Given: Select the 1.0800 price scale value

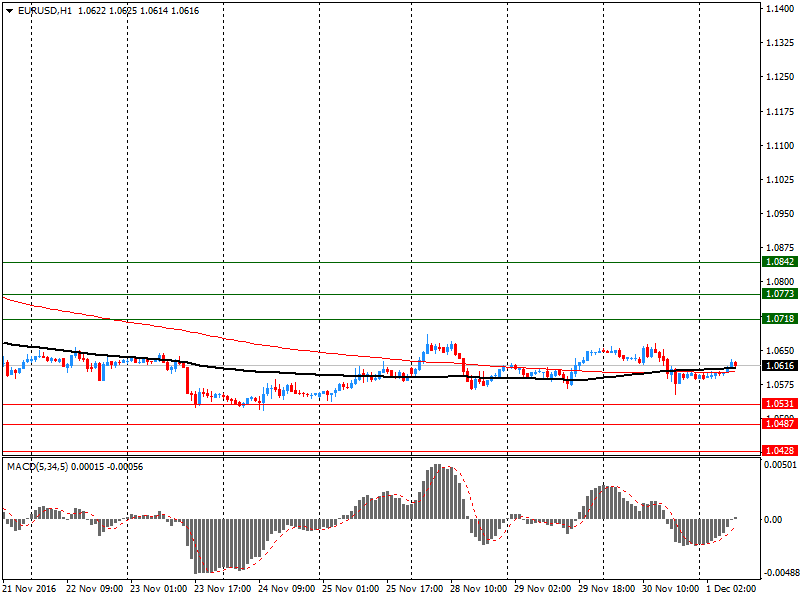Looking at the screenshot, I should click(x=780, y=281).
